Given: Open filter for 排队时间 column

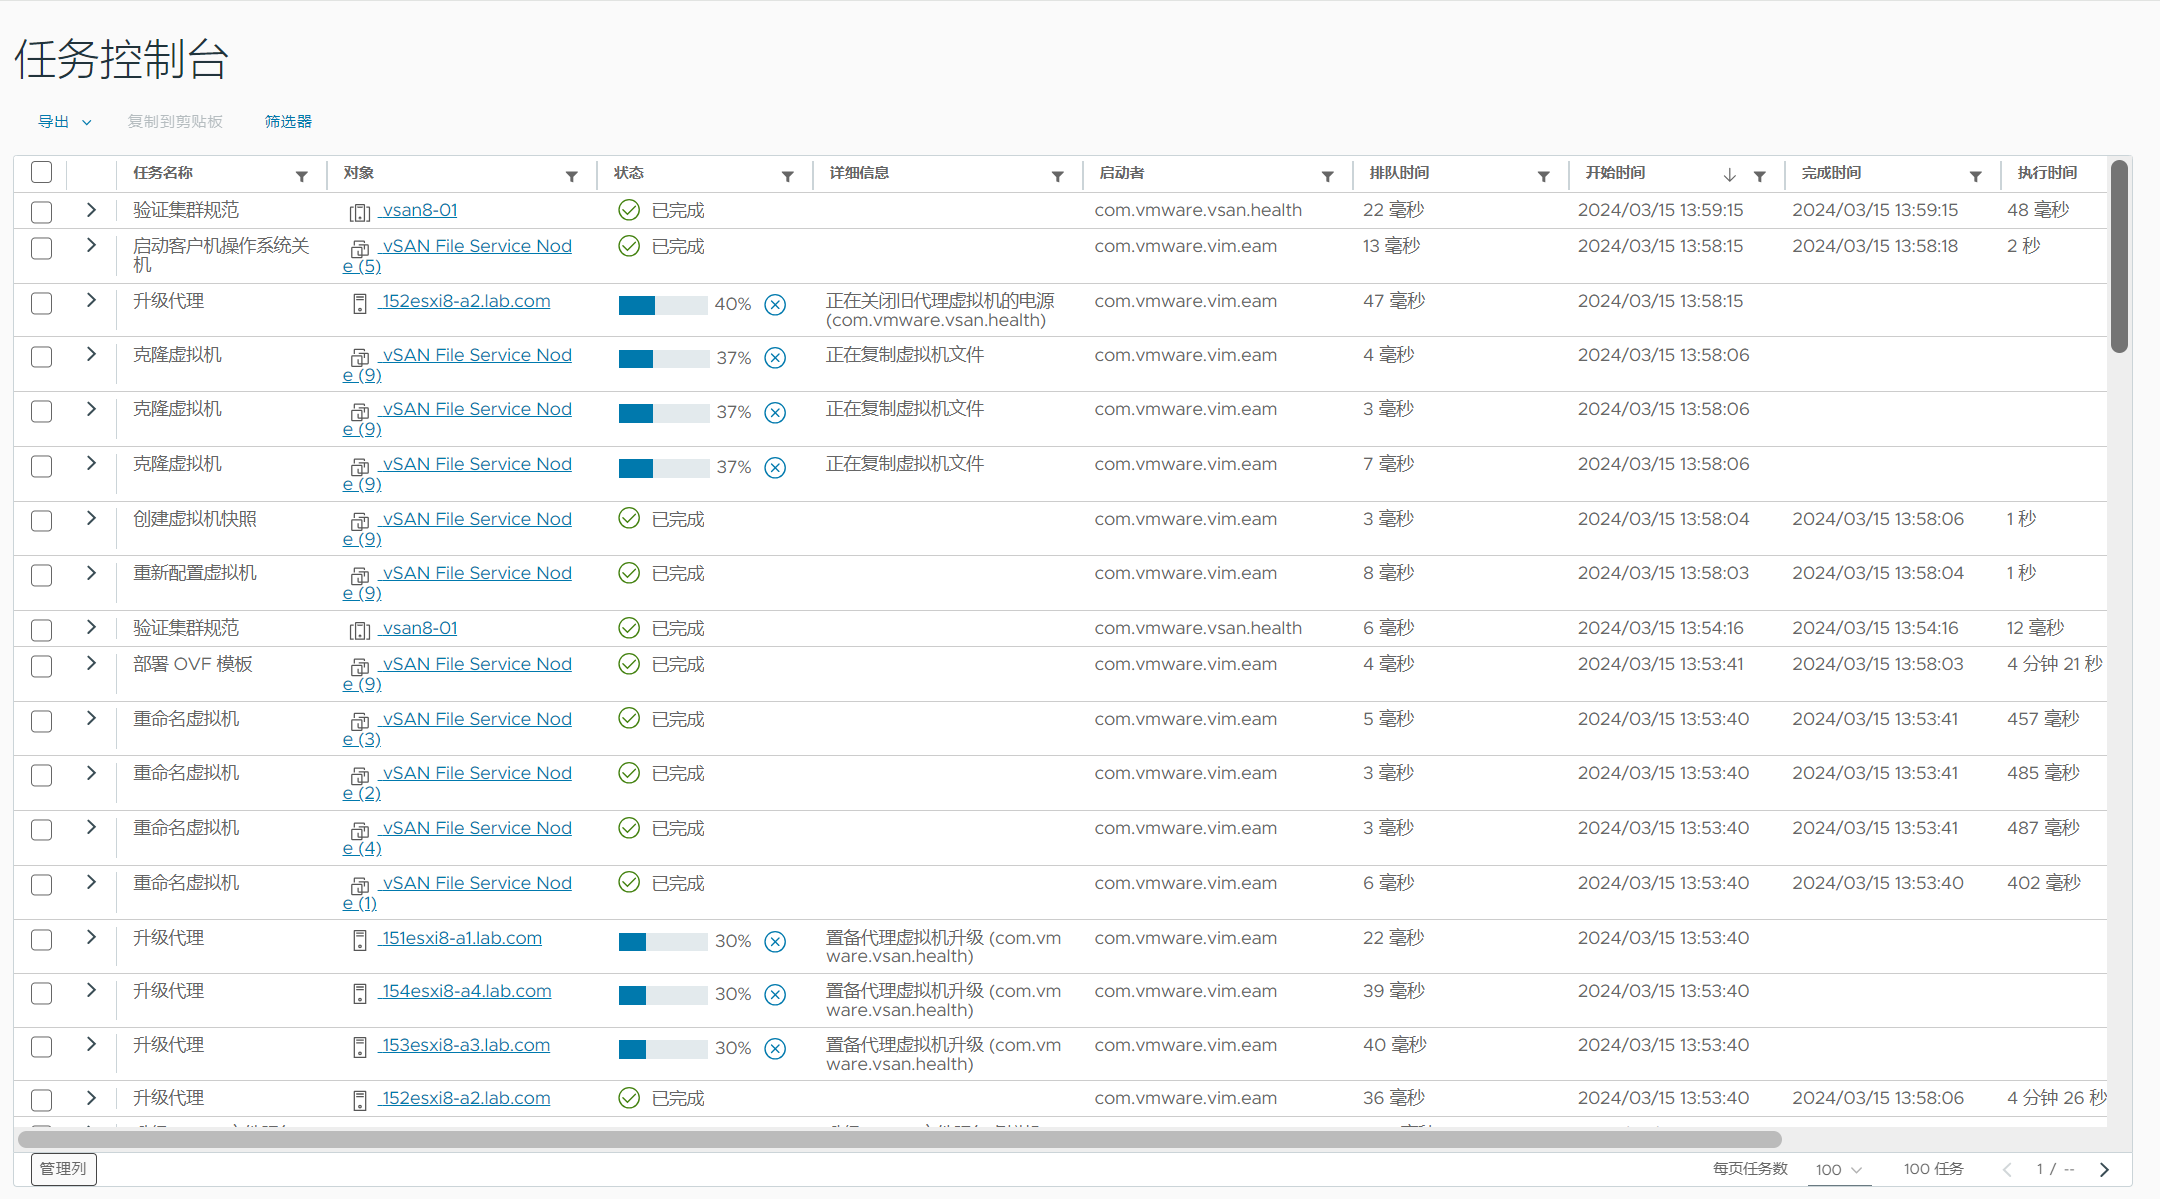Looking at the screenshot, I should click(1543, 176).
